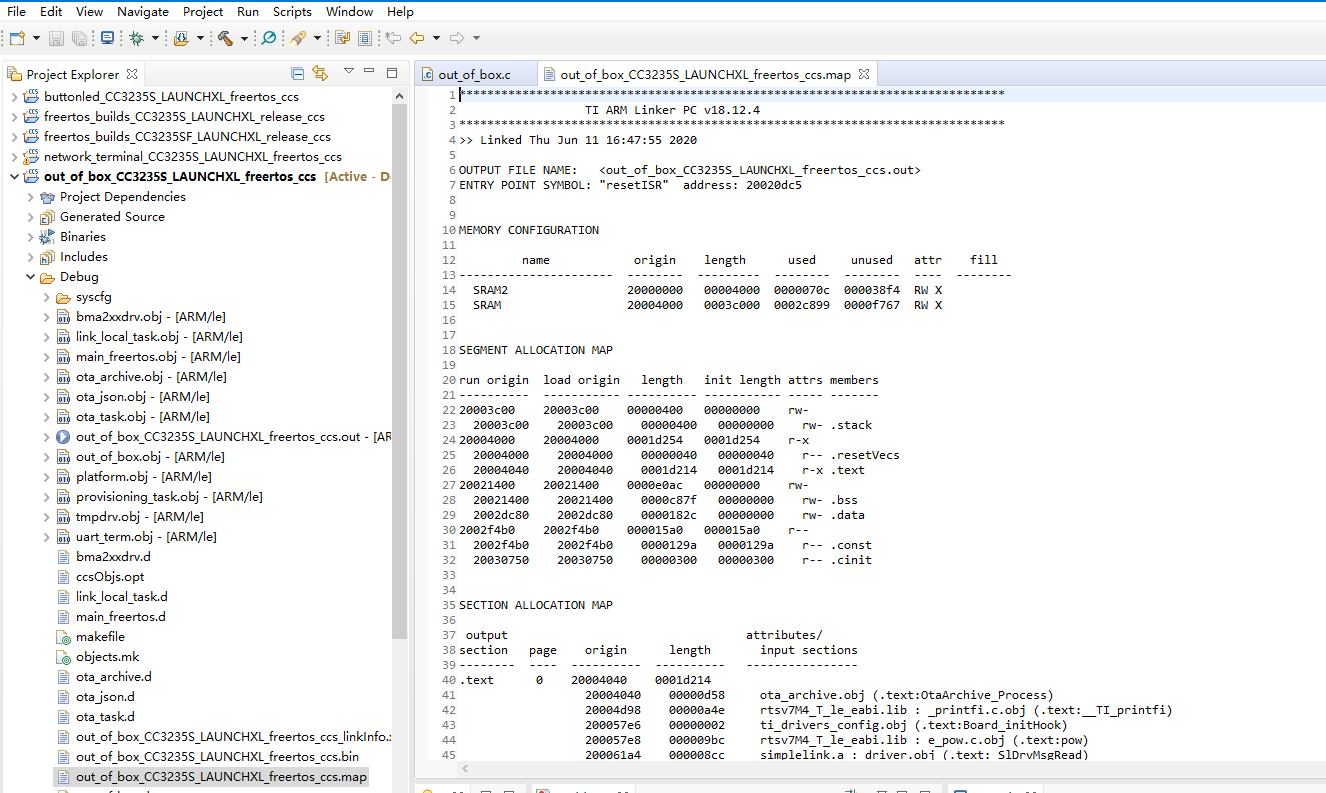The width and height of the screenshot is (1326, 793).
Task: Toggle block selection mode toolbar button
Action: (364, 38)
